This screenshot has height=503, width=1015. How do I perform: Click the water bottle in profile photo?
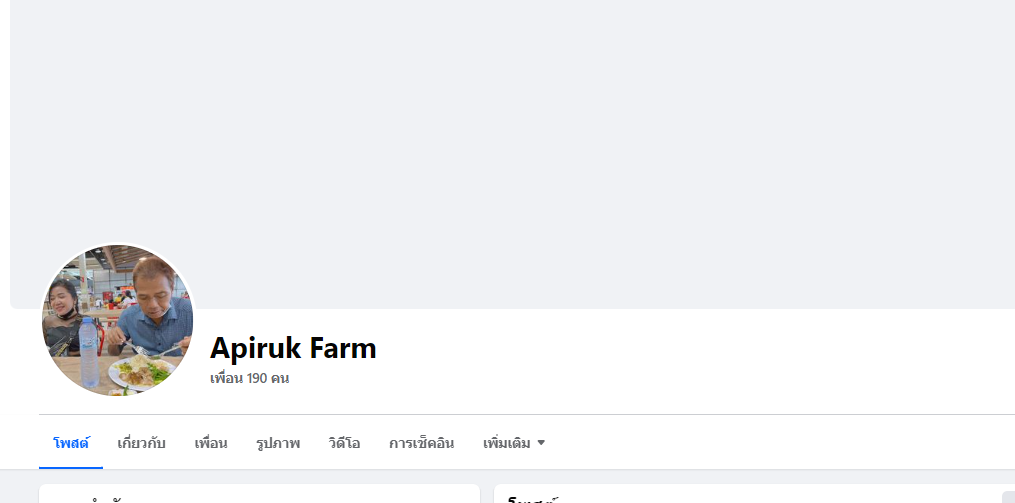(89, 352)
